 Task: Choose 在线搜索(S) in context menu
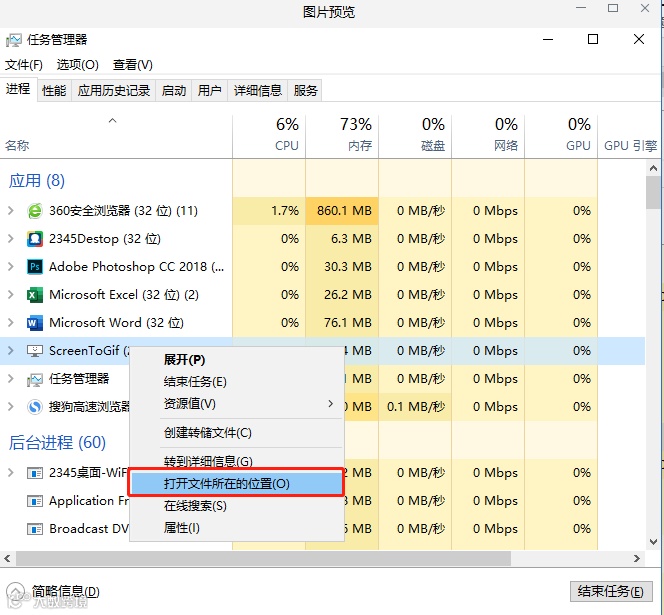pyautogui.click(x=237, y=506)
